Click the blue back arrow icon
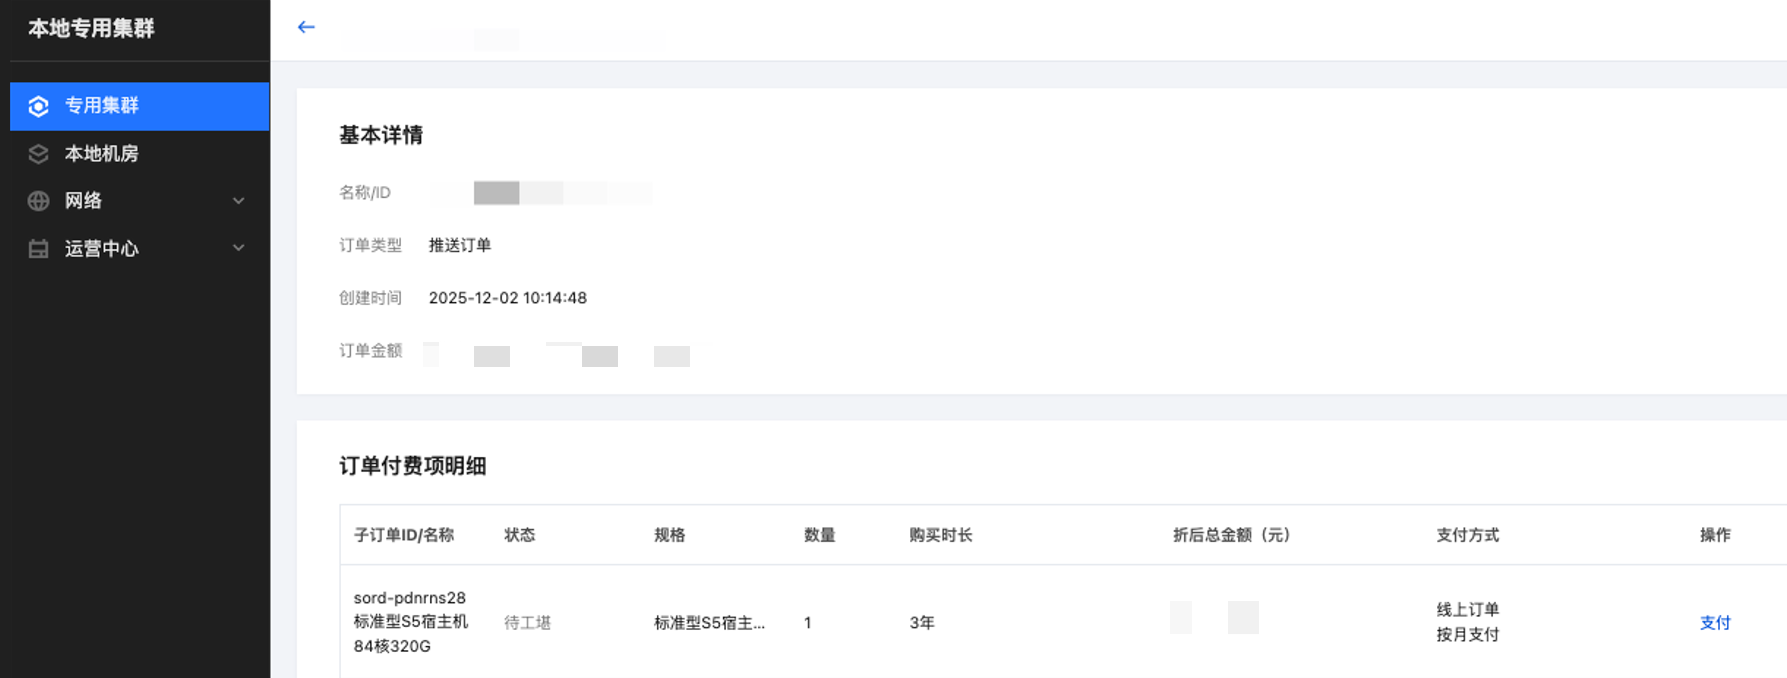The width and height of the screenshot is (1787, 678). point(306,27)
